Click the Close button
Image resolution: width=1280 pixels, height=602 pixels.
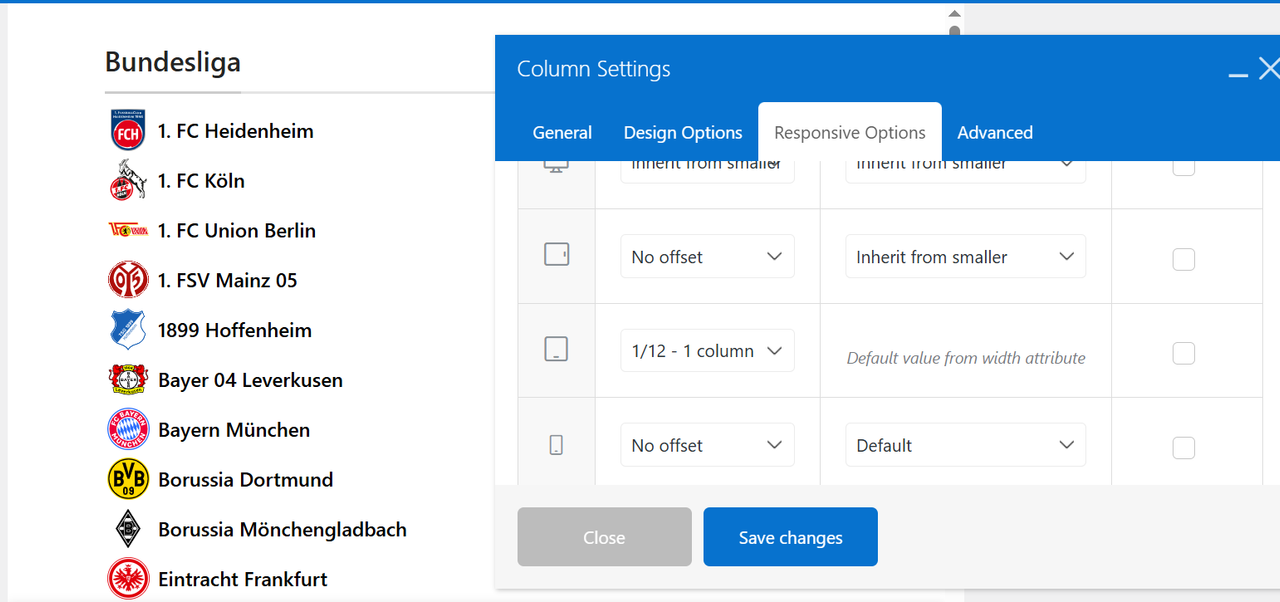[604, 537]
